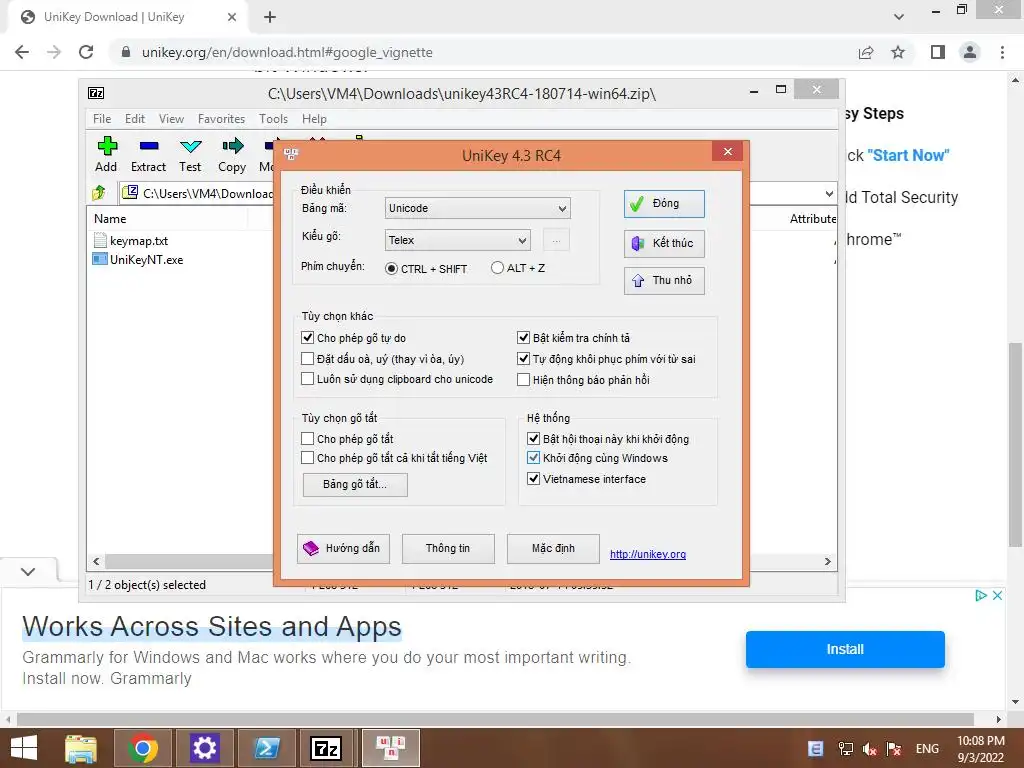Reload the page in Chrome

(86, 52)
